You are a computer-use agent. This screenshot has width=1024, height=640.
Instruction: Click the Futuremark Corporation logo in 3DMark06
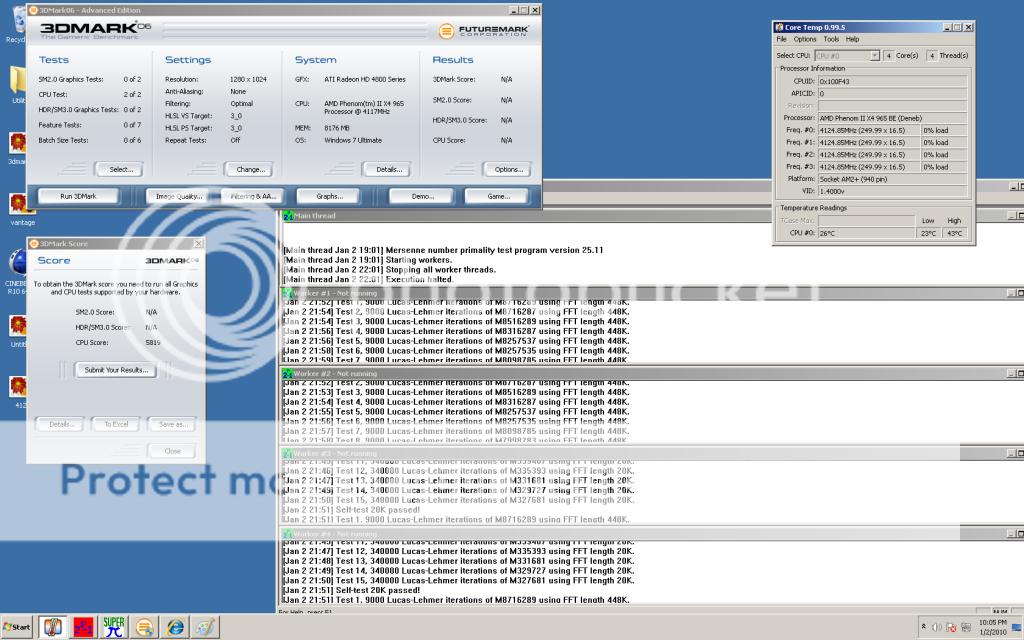click(480, 31)
